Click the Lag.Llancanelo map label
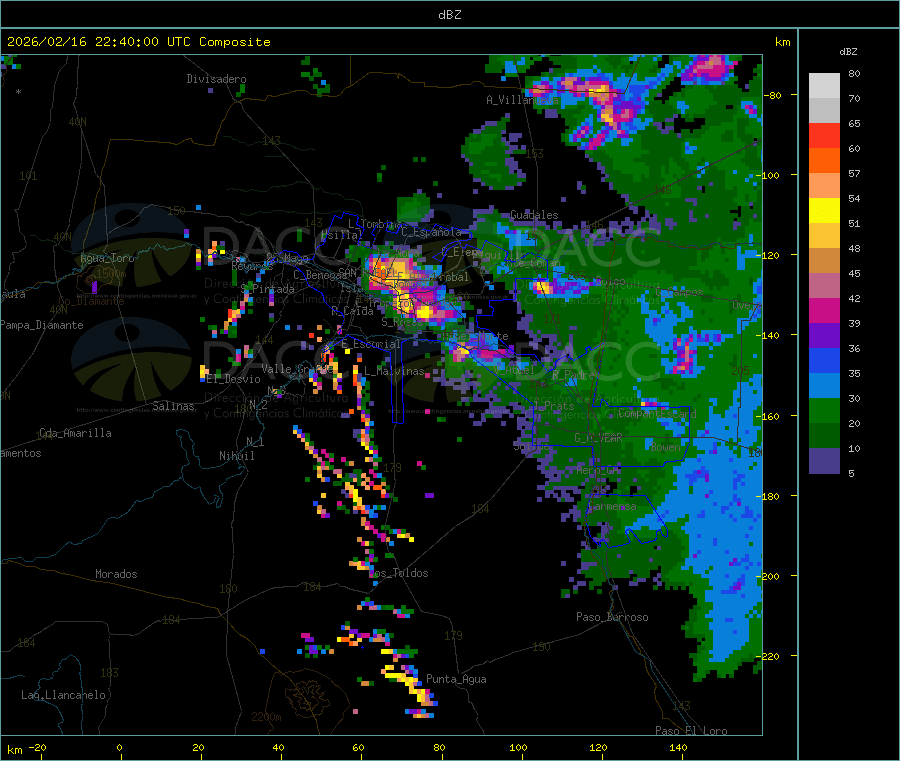 [63, 695]
